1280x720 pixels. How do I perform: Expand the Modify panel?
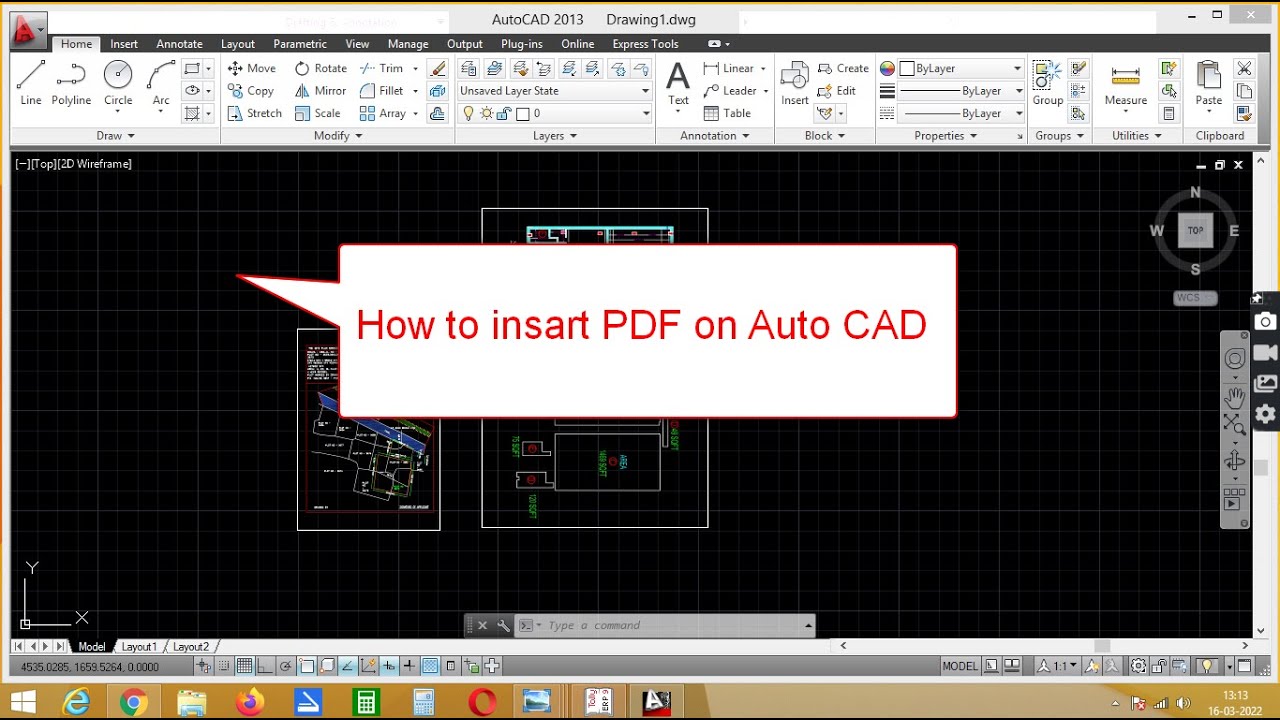click(337, 136)
